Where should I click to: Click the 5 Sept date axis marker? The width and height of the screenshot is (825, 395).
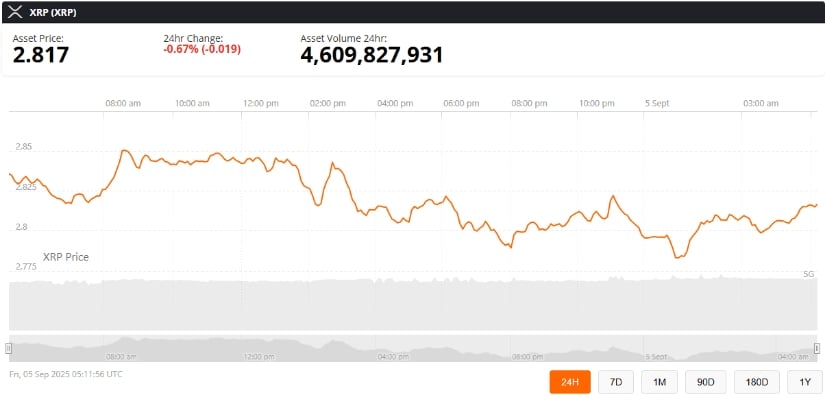point(657,104)
